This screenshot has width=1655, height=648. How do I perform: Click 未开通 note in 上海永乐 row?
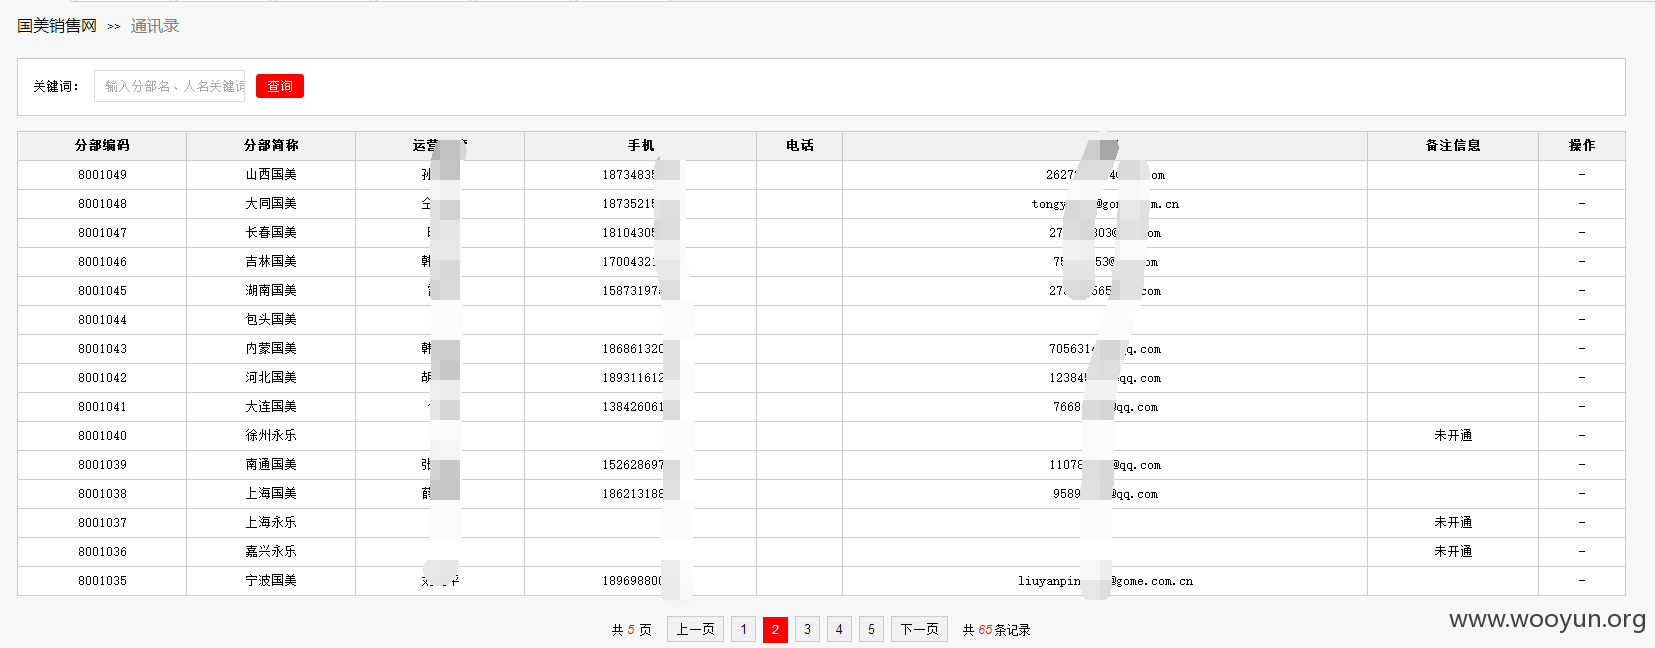1452,522
